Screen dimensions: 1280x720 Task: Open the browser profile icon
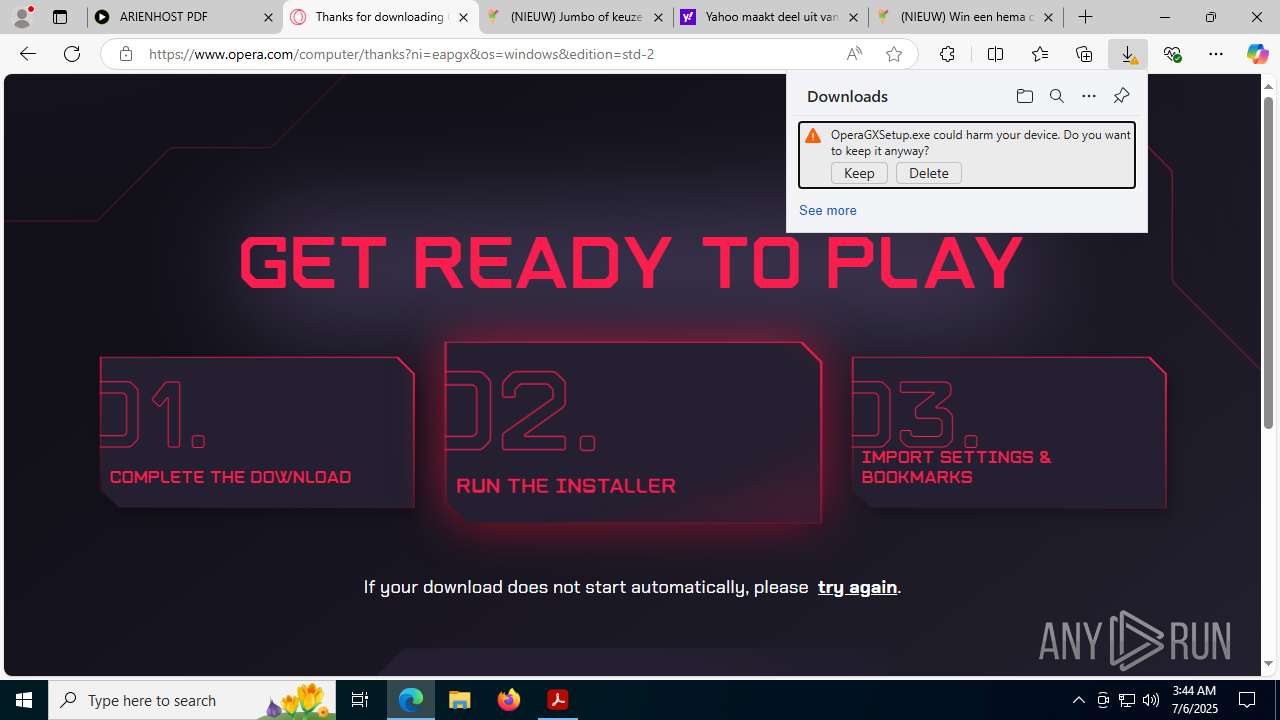coord(22,17)
